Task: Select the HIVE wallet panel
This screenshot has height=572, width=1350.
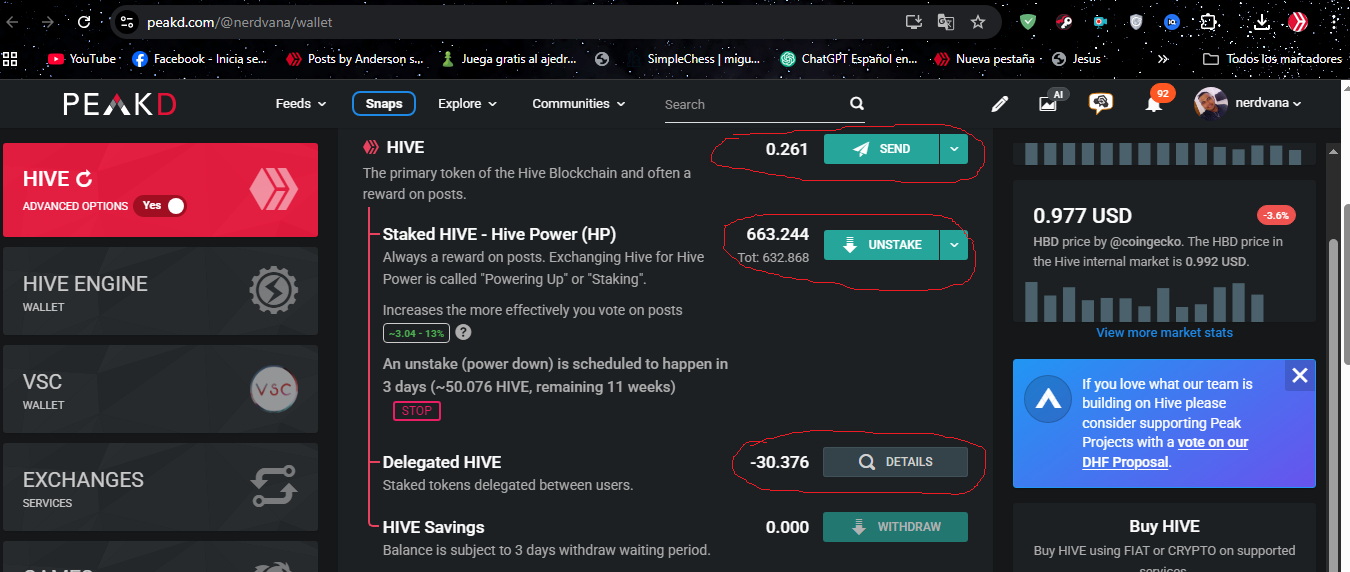Action: tap(161, 190)
